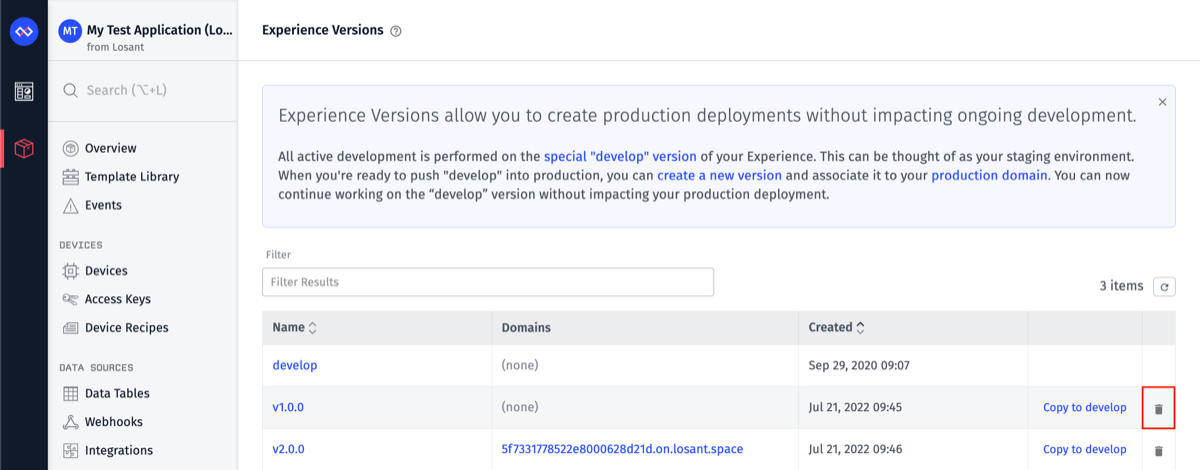1200x470 pixels.
Task: Copy v2.0.0 to develop
Action: click(x=1085, y=450)
